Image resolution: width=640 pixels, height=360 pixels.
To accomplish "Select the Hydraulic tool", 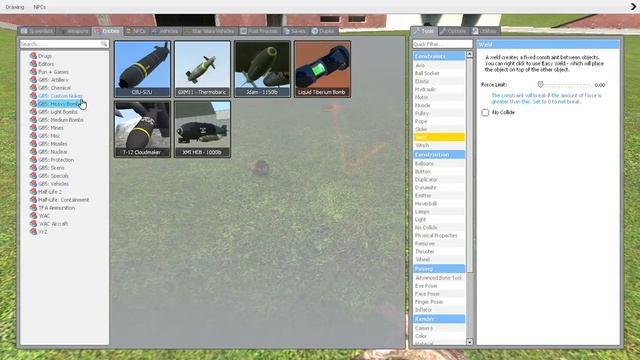I will (x=439, y=89).
